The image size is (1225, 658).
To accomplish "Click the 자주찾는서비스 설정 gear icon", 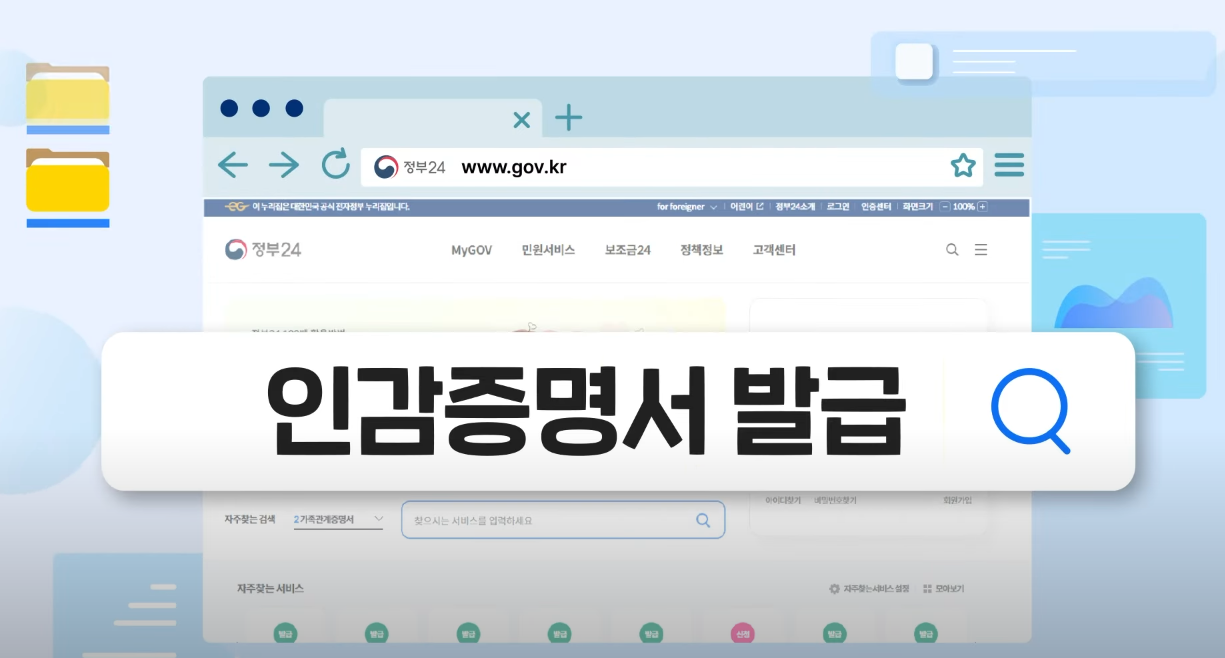I will click(x=834, y=589).
